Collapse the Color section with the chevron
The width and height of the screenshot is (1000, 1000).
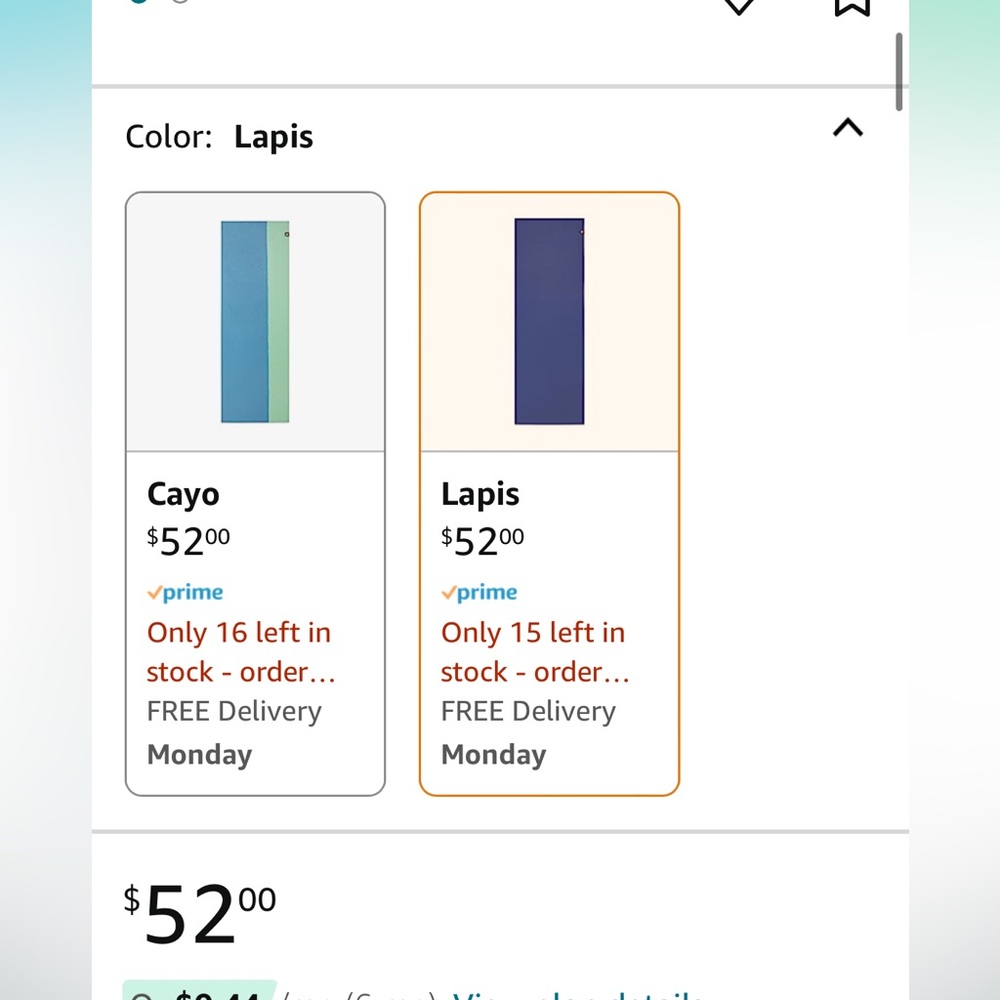[x=847, y=128]
